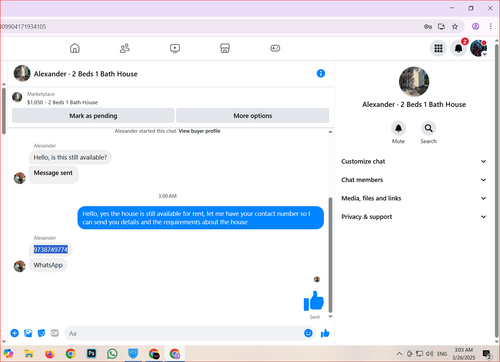Open the notifications bell with badge
Image resolution: width=500 pixels, height=362 pixels.
point(459,48)
